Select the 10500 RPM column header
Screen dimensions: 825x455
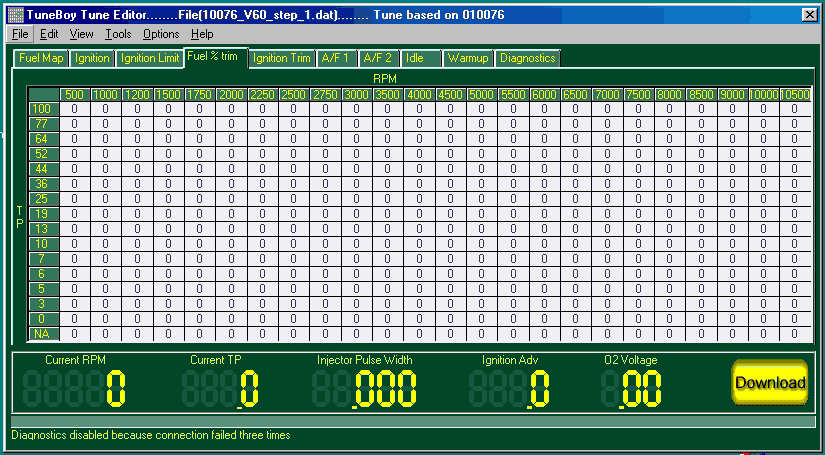point(795,95)
